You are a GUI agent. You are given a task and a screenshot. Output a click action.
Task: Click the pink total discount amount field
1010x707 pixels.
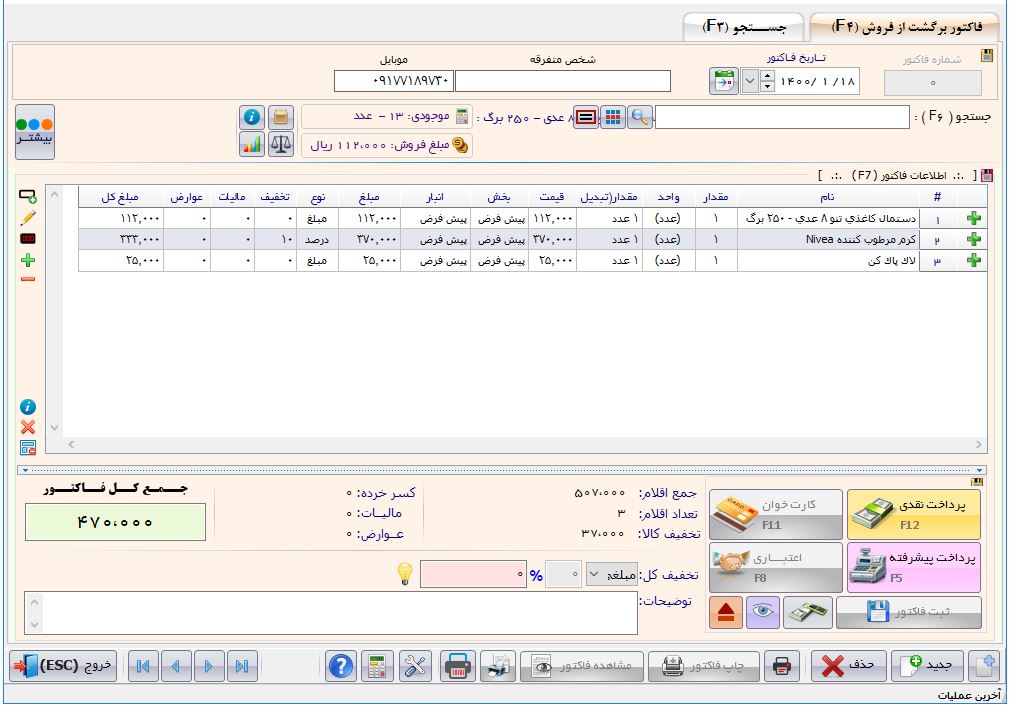point(474,575)
